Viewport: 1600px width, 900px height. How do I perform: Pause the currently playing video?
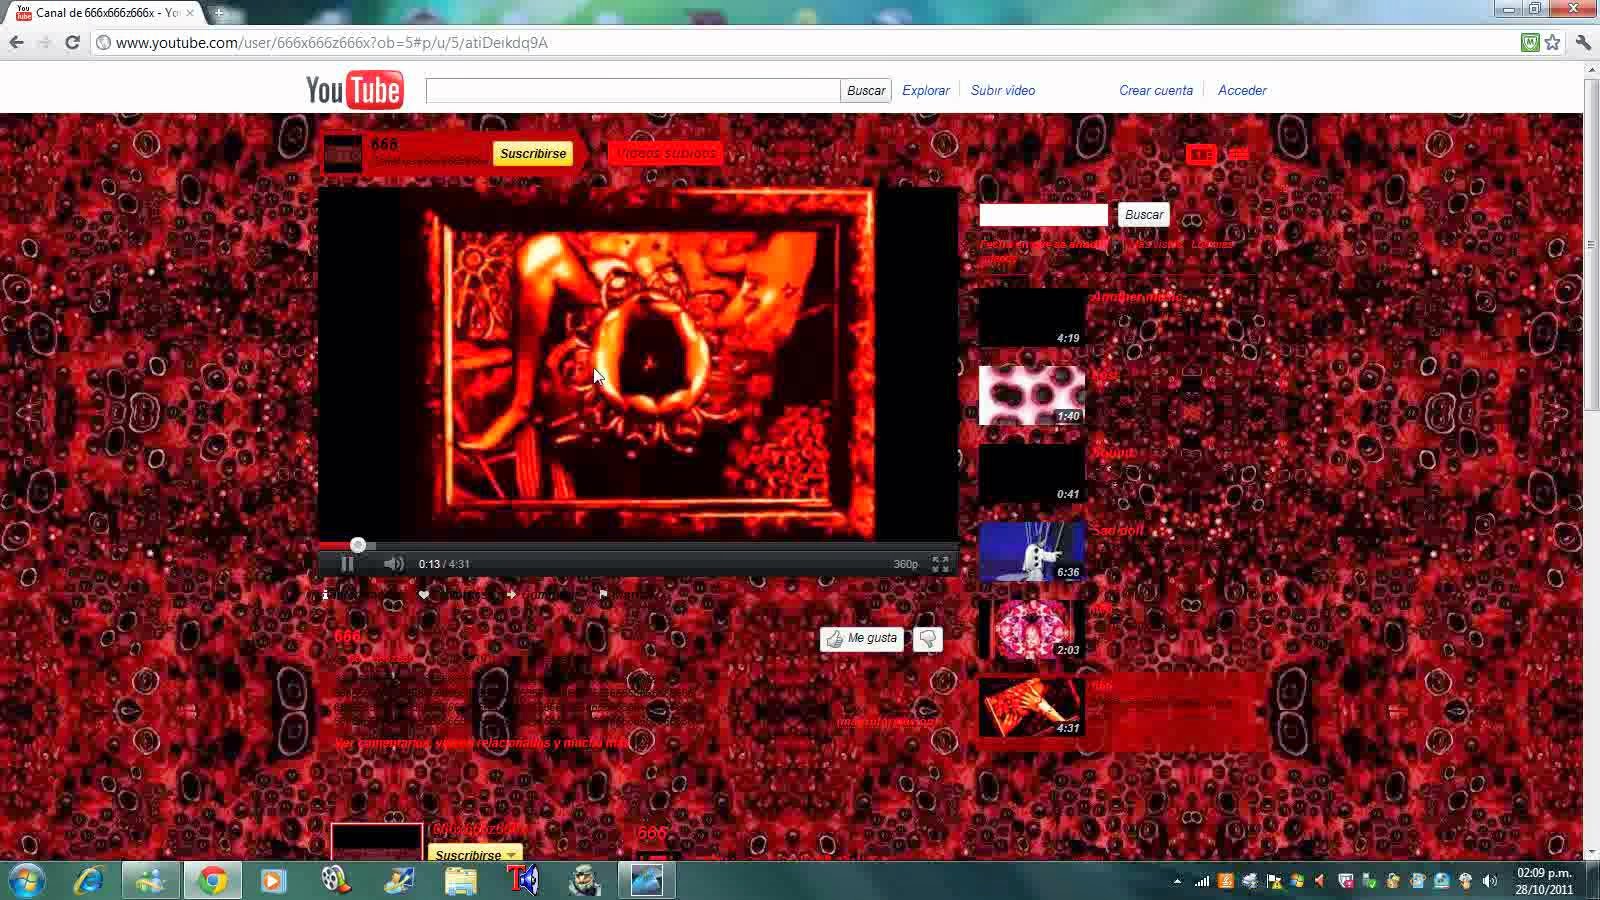coord(347,563)
